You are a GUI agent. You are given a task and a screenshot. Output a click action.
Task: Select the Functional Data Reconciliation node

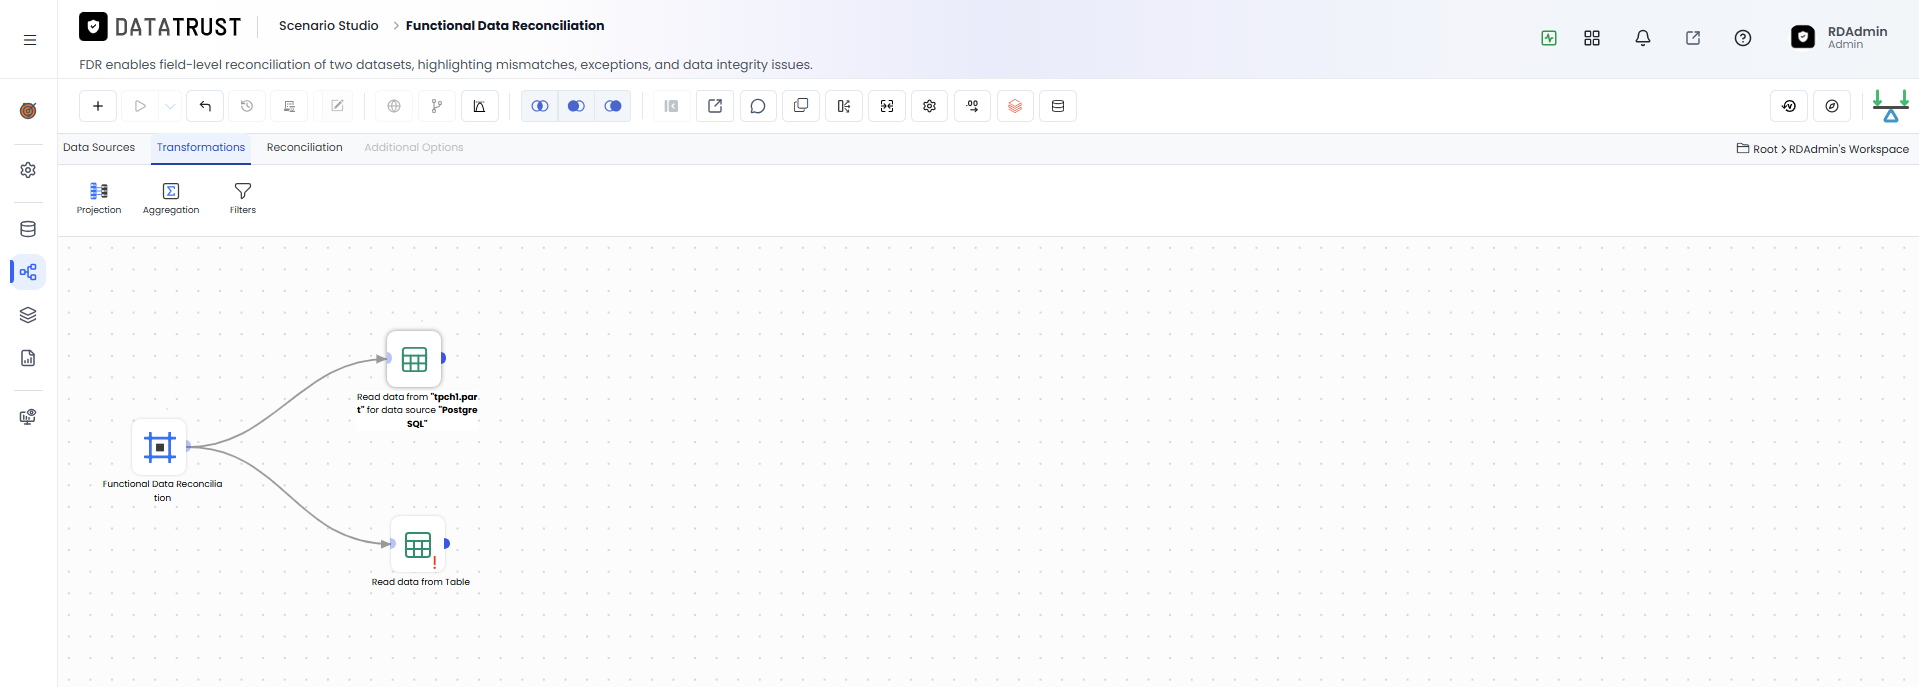160,447
